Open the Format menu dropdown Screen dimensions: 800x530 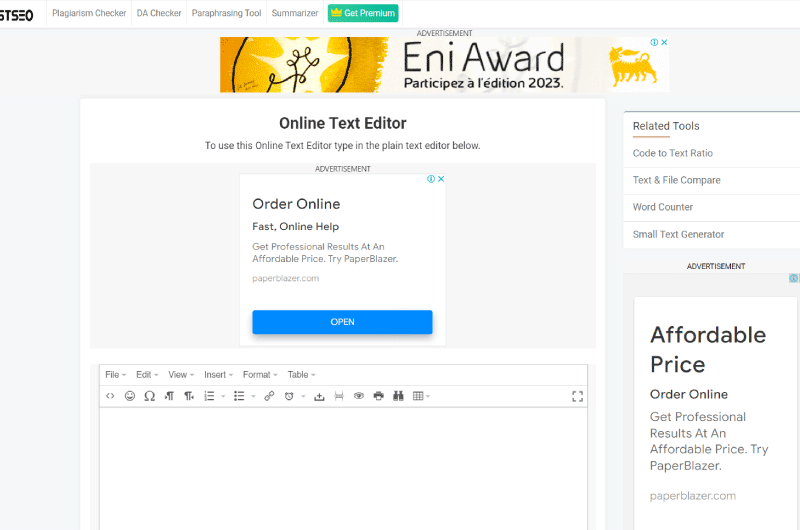tap(260, 375)
